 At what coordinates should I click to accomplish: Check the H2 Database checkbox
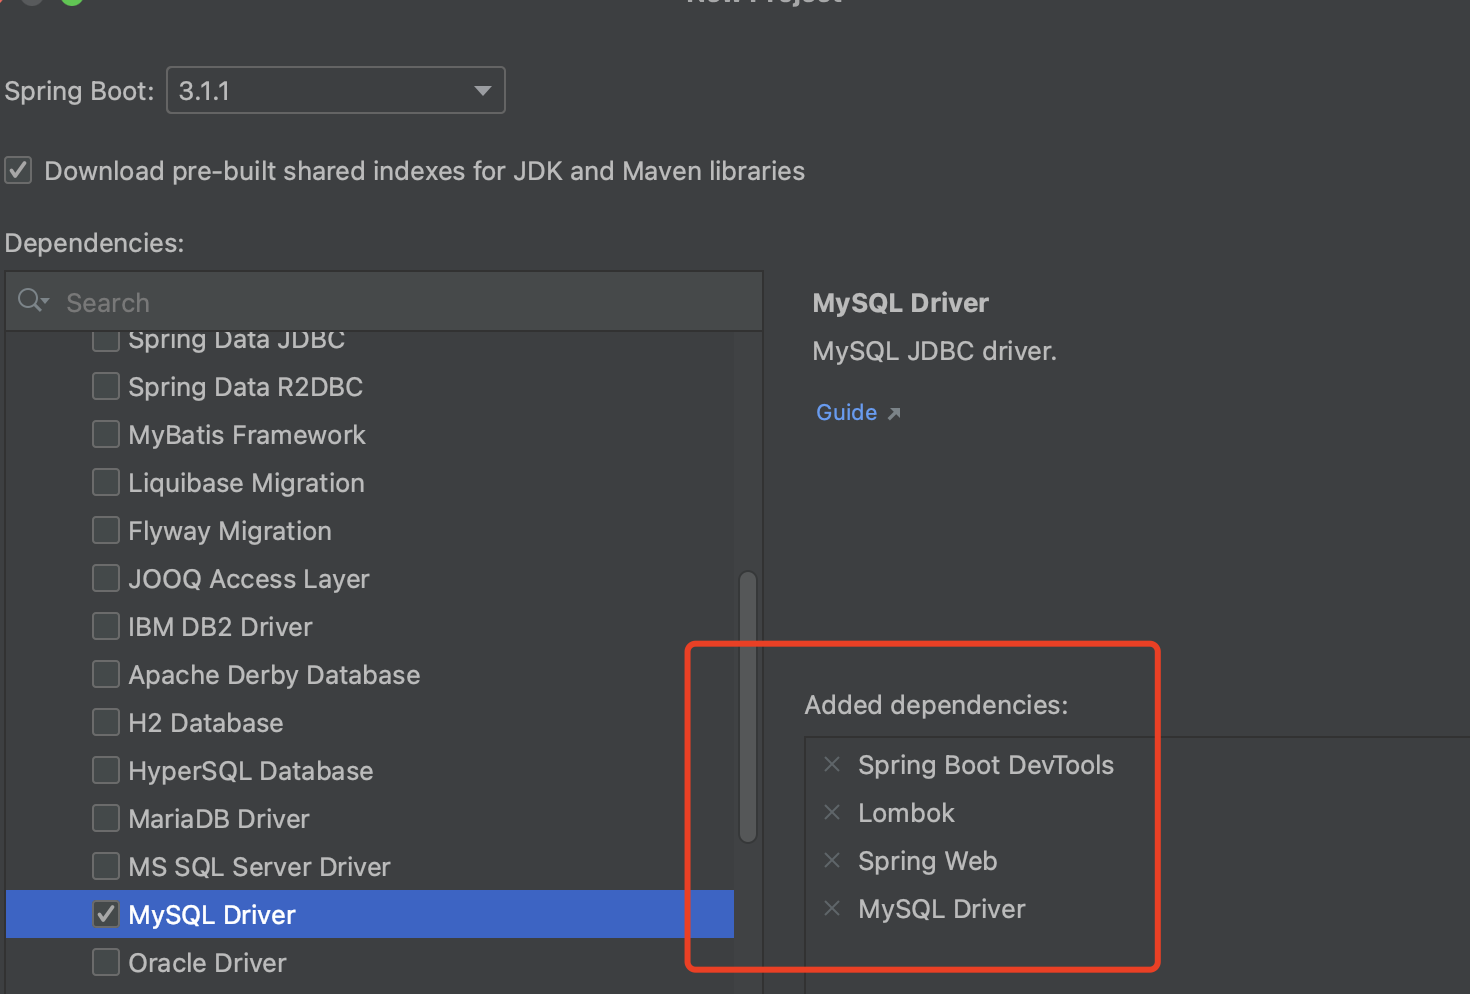tap(106, 723)
